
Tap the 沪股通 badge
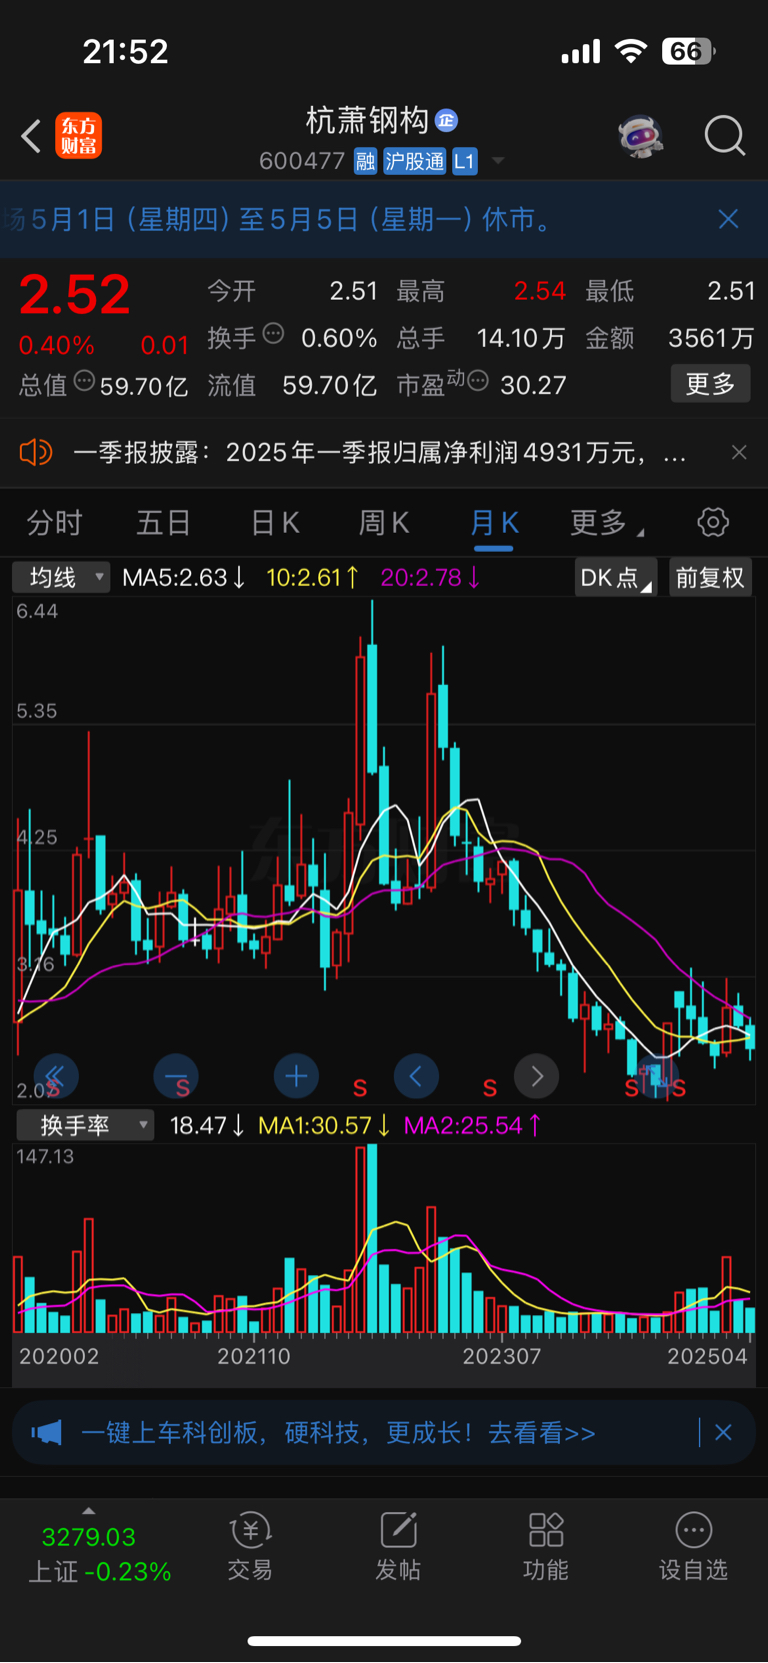click(x=415, y=161)
